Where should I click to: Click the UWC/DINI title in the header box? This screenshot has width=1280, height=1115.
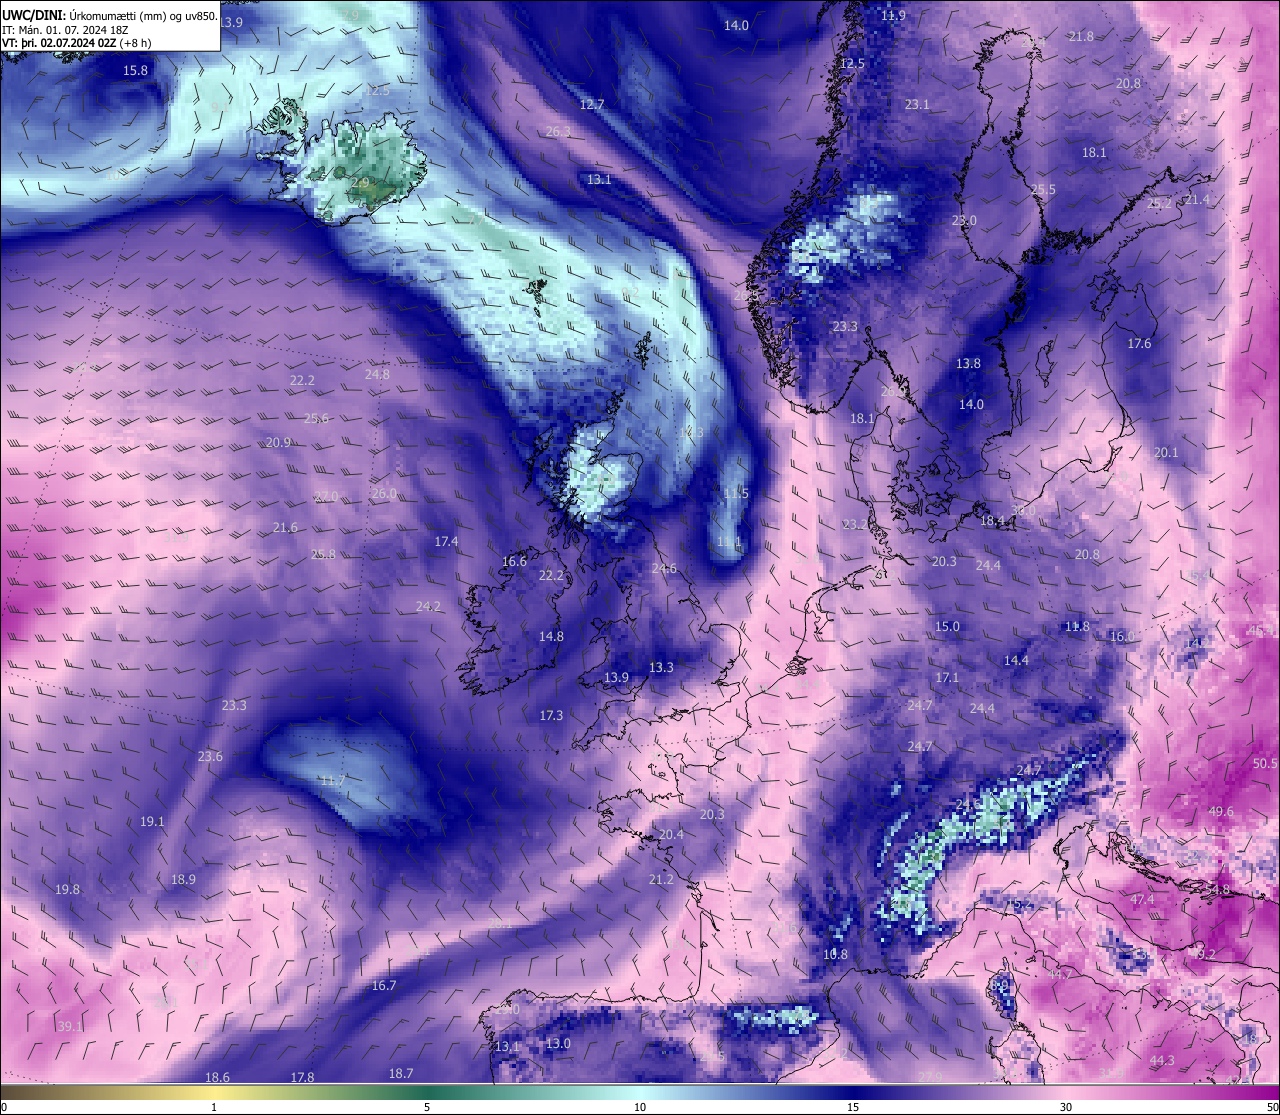click(x=34, y=16)
